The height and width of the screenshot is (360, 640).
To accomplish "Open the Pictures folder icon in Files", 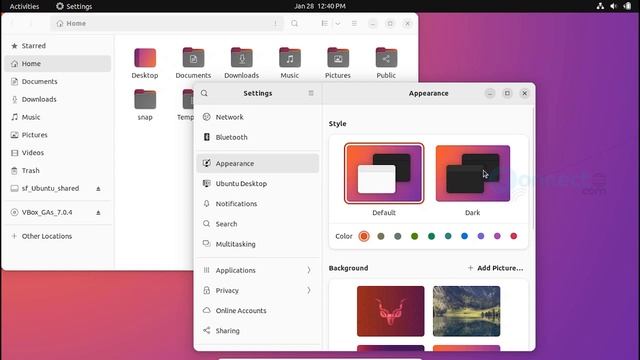I will click(338, 58).
